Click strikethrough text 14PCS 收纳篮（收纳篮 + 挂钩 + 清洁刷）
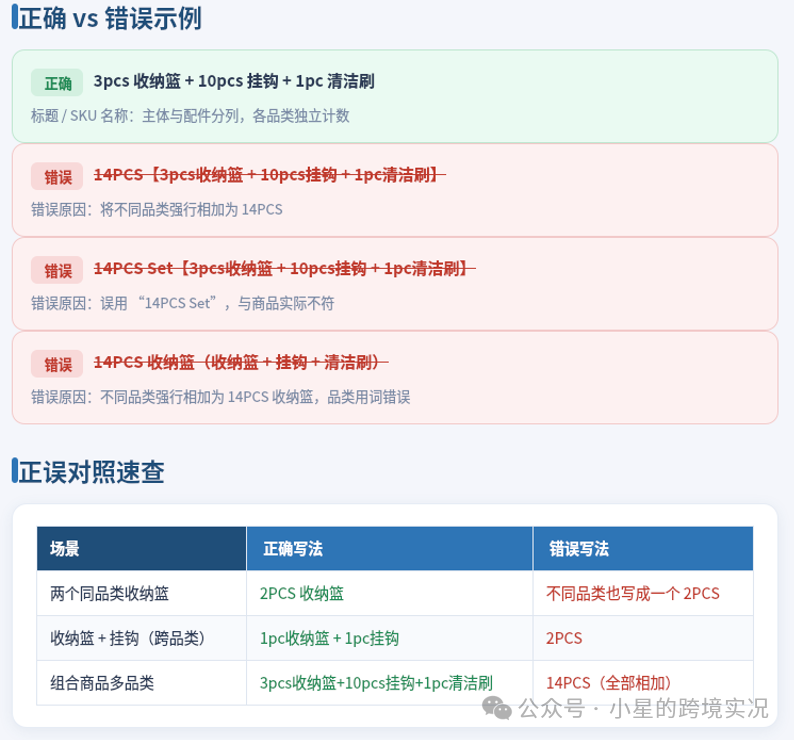The width and height of the screenshot is (794, 740). click(x=241, y=362)
